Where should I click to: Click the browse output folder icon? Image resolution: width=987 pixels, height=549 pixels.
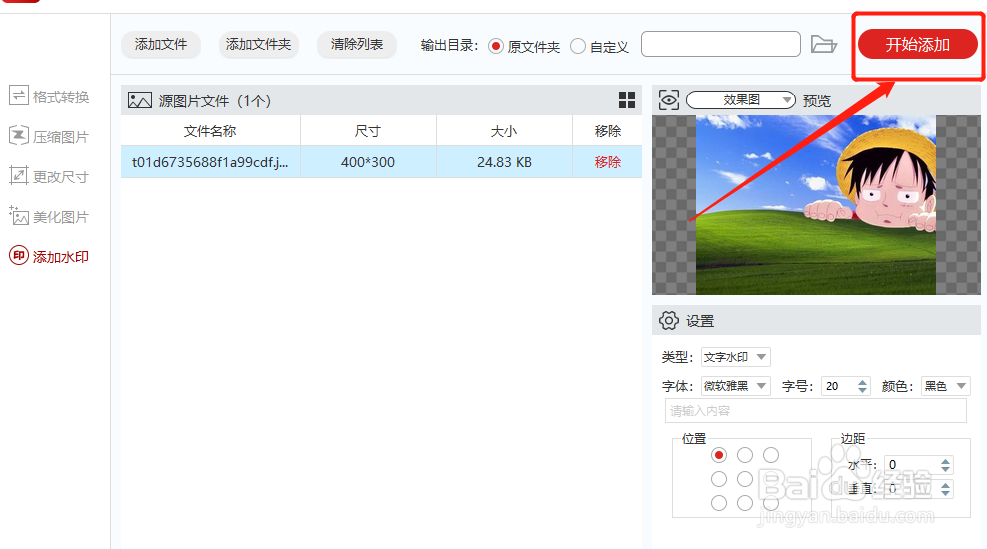point(823,45)
